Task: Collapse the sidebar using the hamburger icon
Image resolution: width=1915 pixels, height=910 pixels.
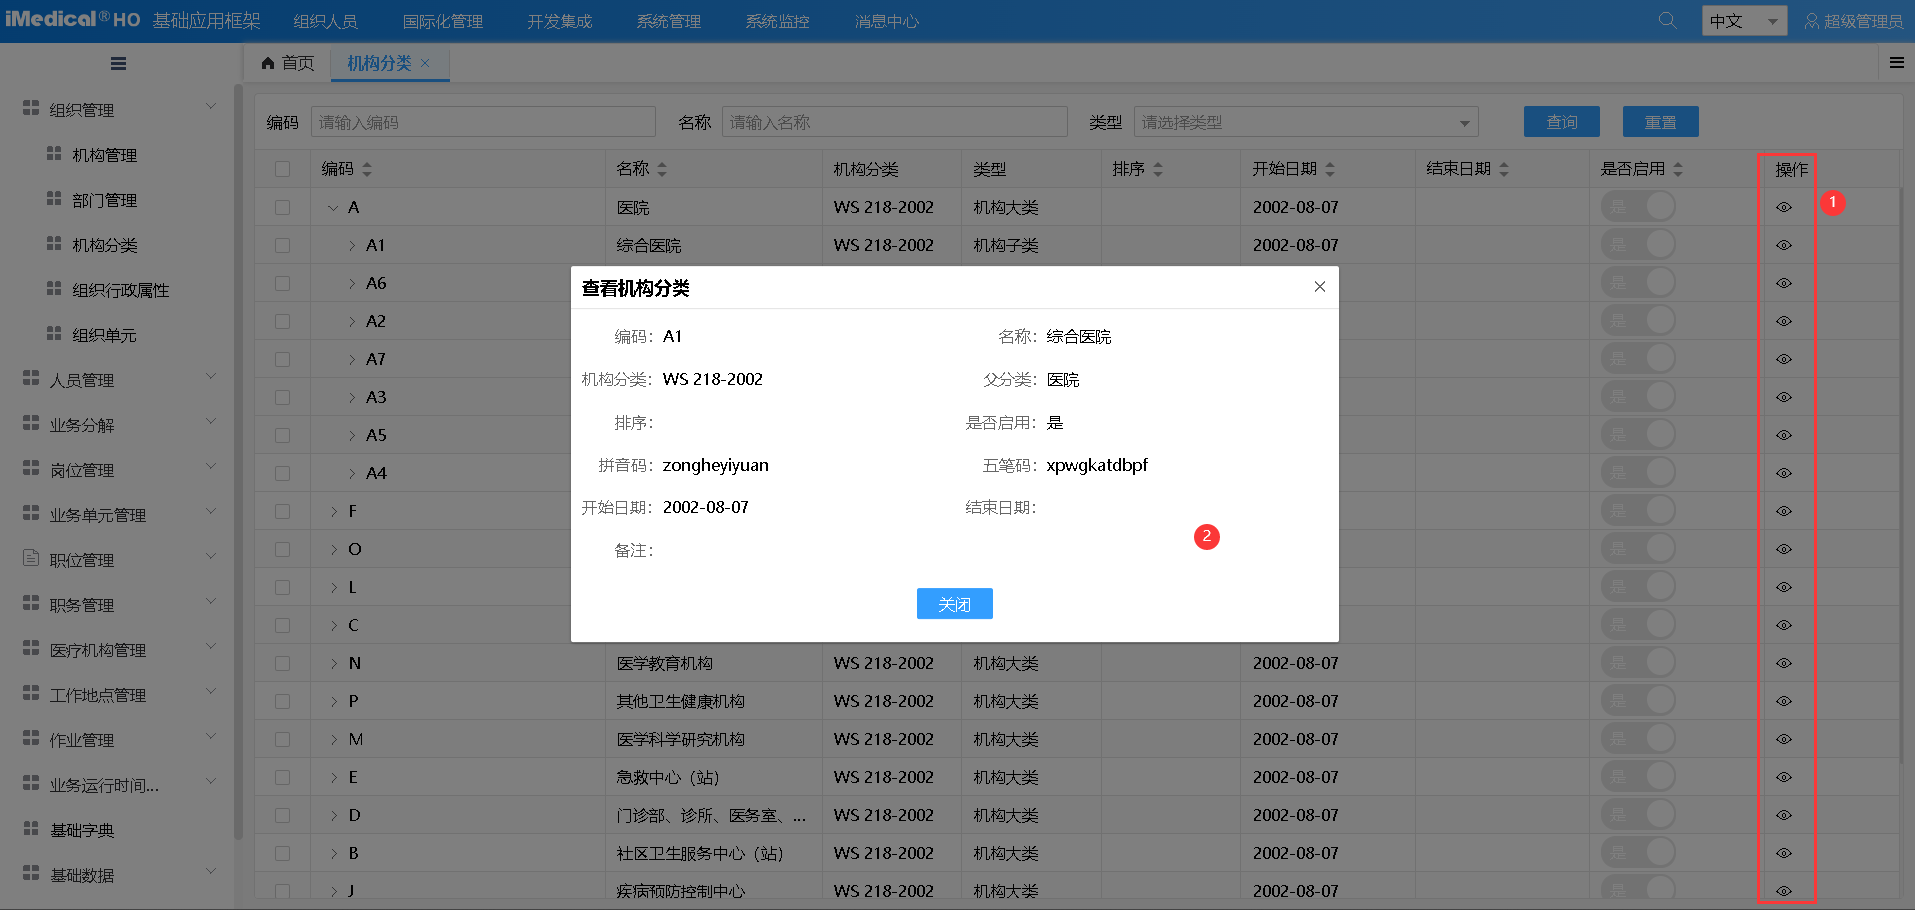Action: (x=117, y=63)
